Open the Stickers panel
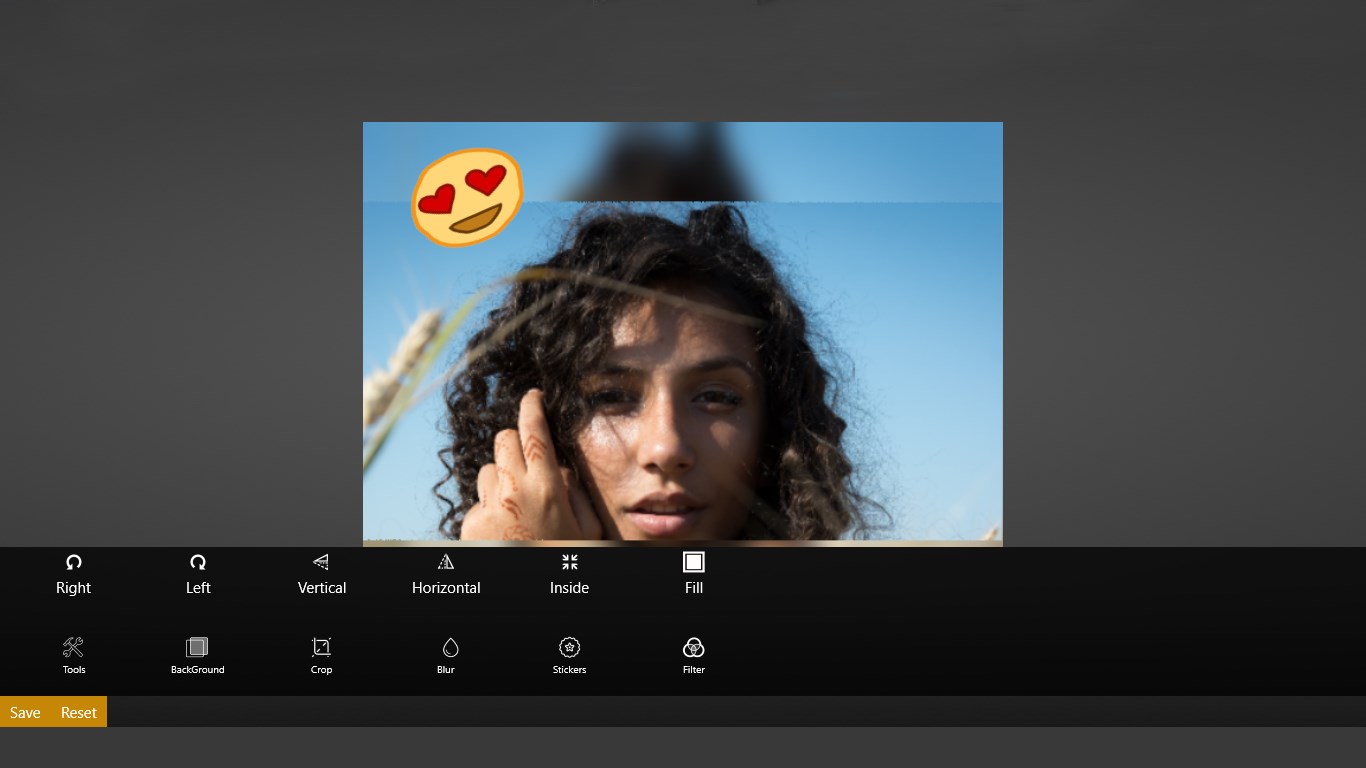1366x768 pixels. tap(569, 655)
